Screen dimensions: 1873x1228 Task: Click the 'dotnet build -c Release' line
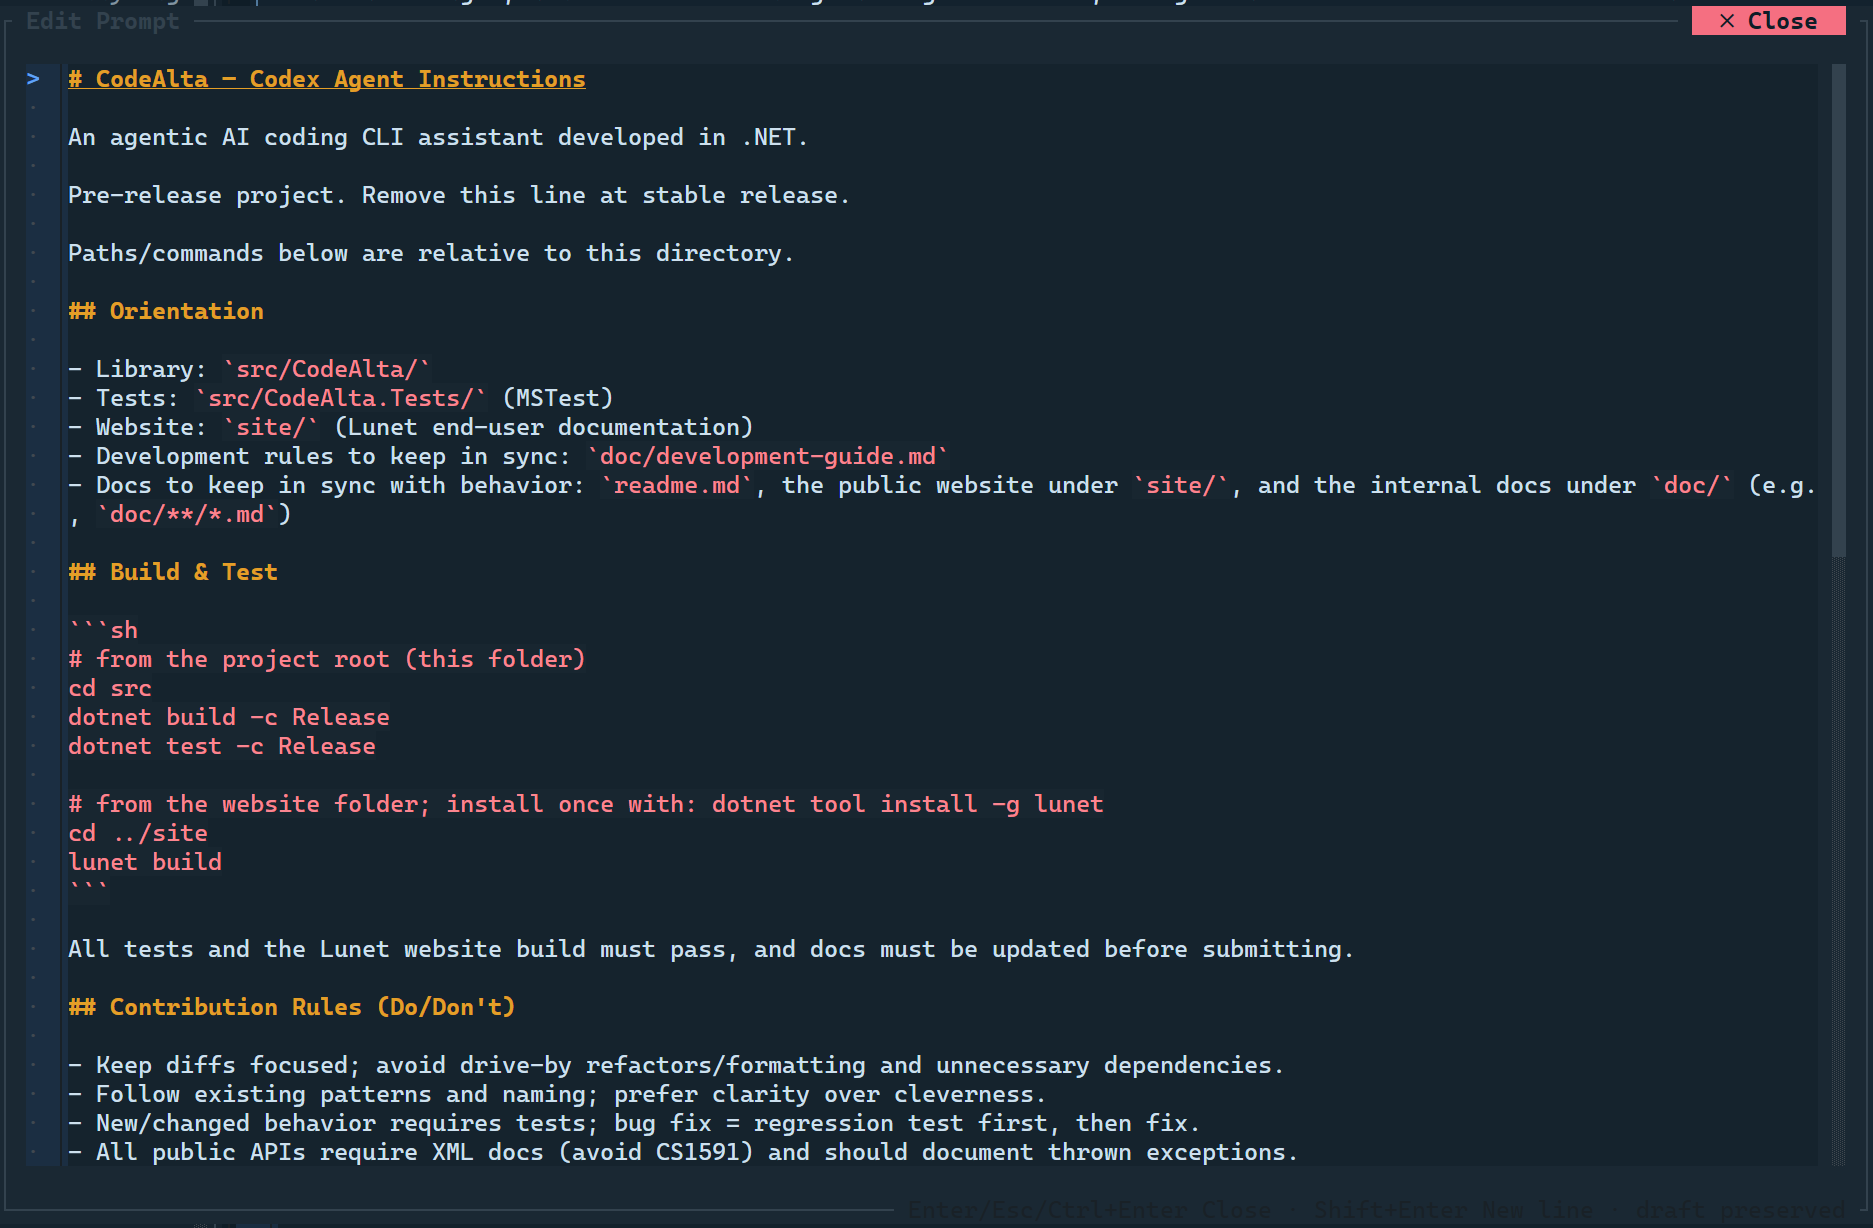(229, 717)
